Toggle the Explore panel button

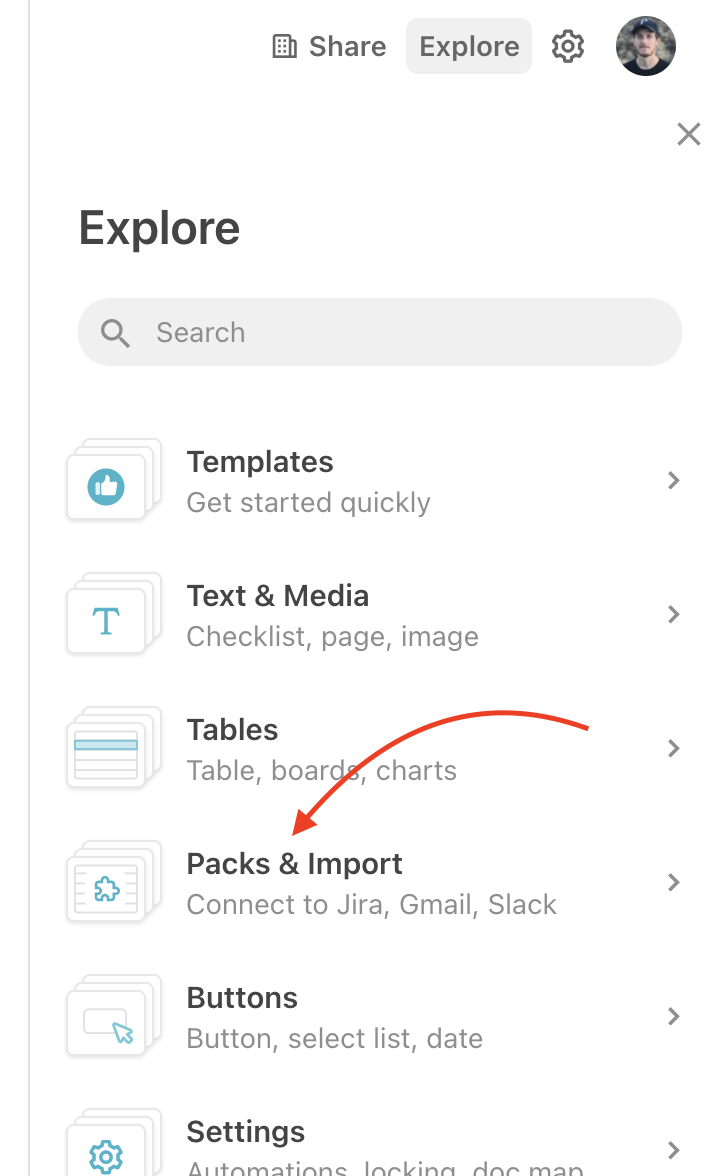pyautogui.click(x=469, y=46)
